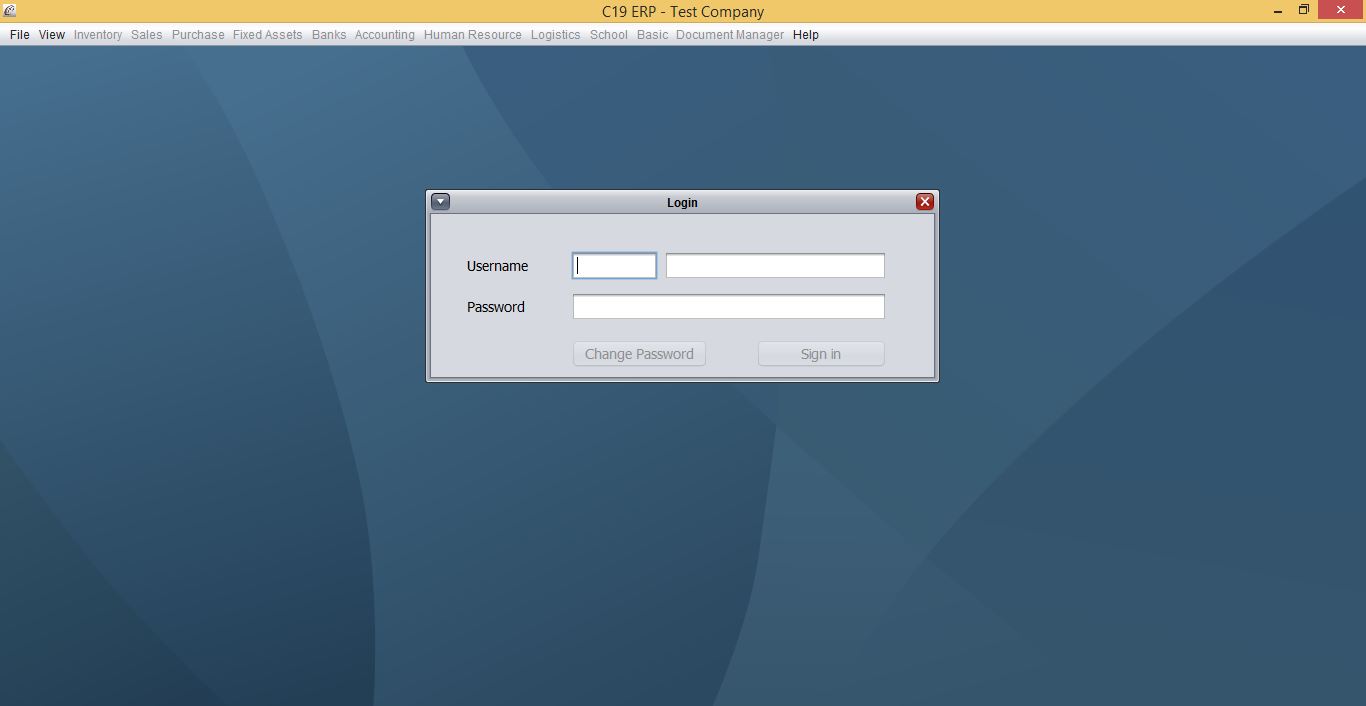Click the C19 ERP application icon
The image size is (1366, 706).
point(9,11)
